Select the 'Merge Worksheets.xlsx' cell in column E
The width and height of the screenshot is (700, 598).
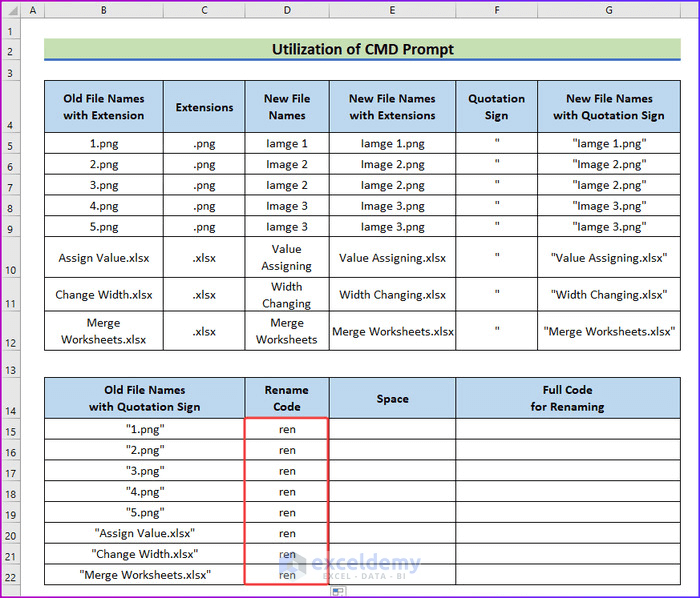point(392,331)
